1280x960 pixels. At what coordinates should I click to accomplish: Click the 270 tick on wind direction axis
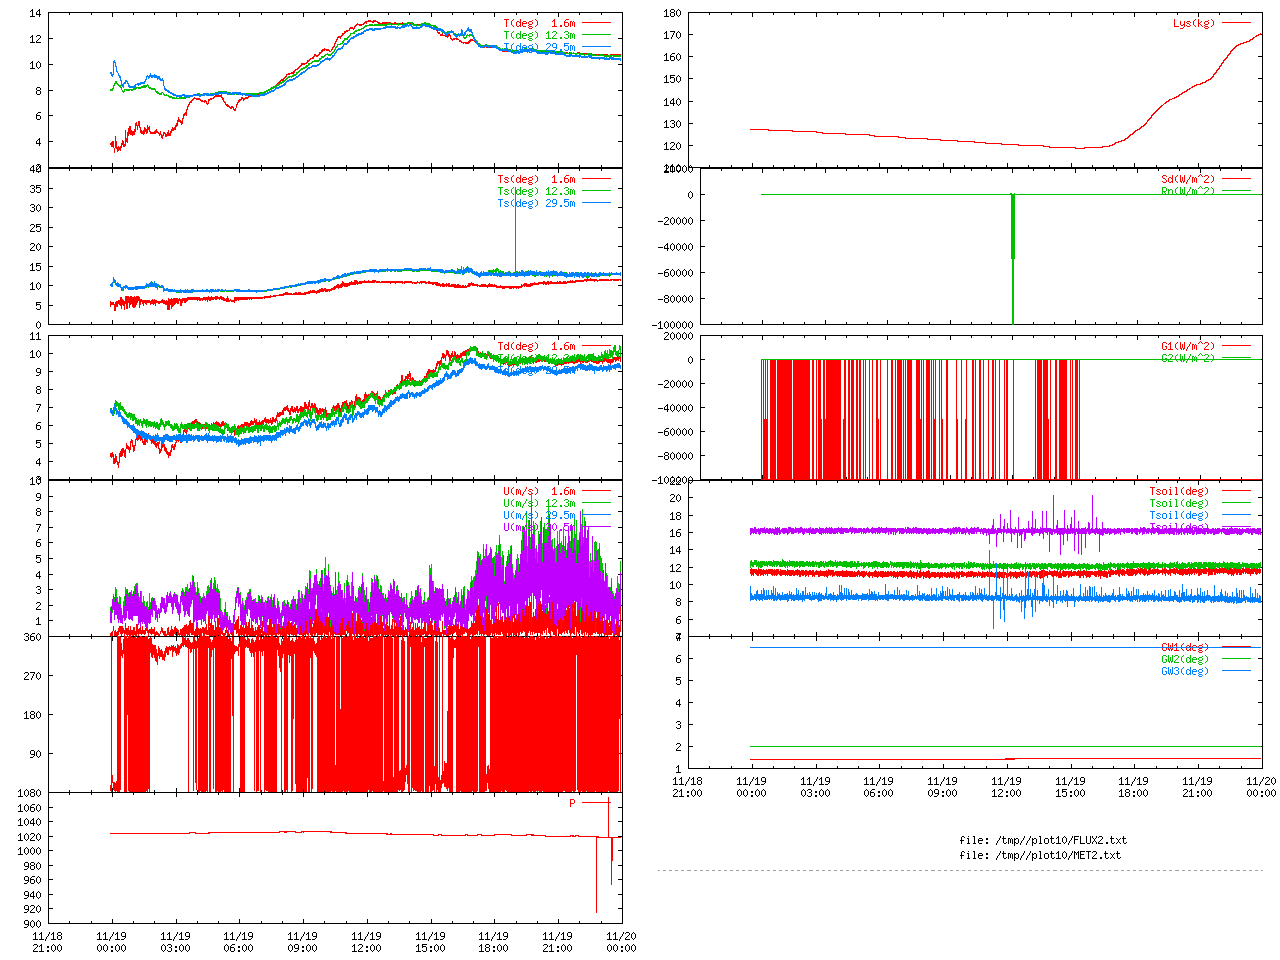pos(33,676)
